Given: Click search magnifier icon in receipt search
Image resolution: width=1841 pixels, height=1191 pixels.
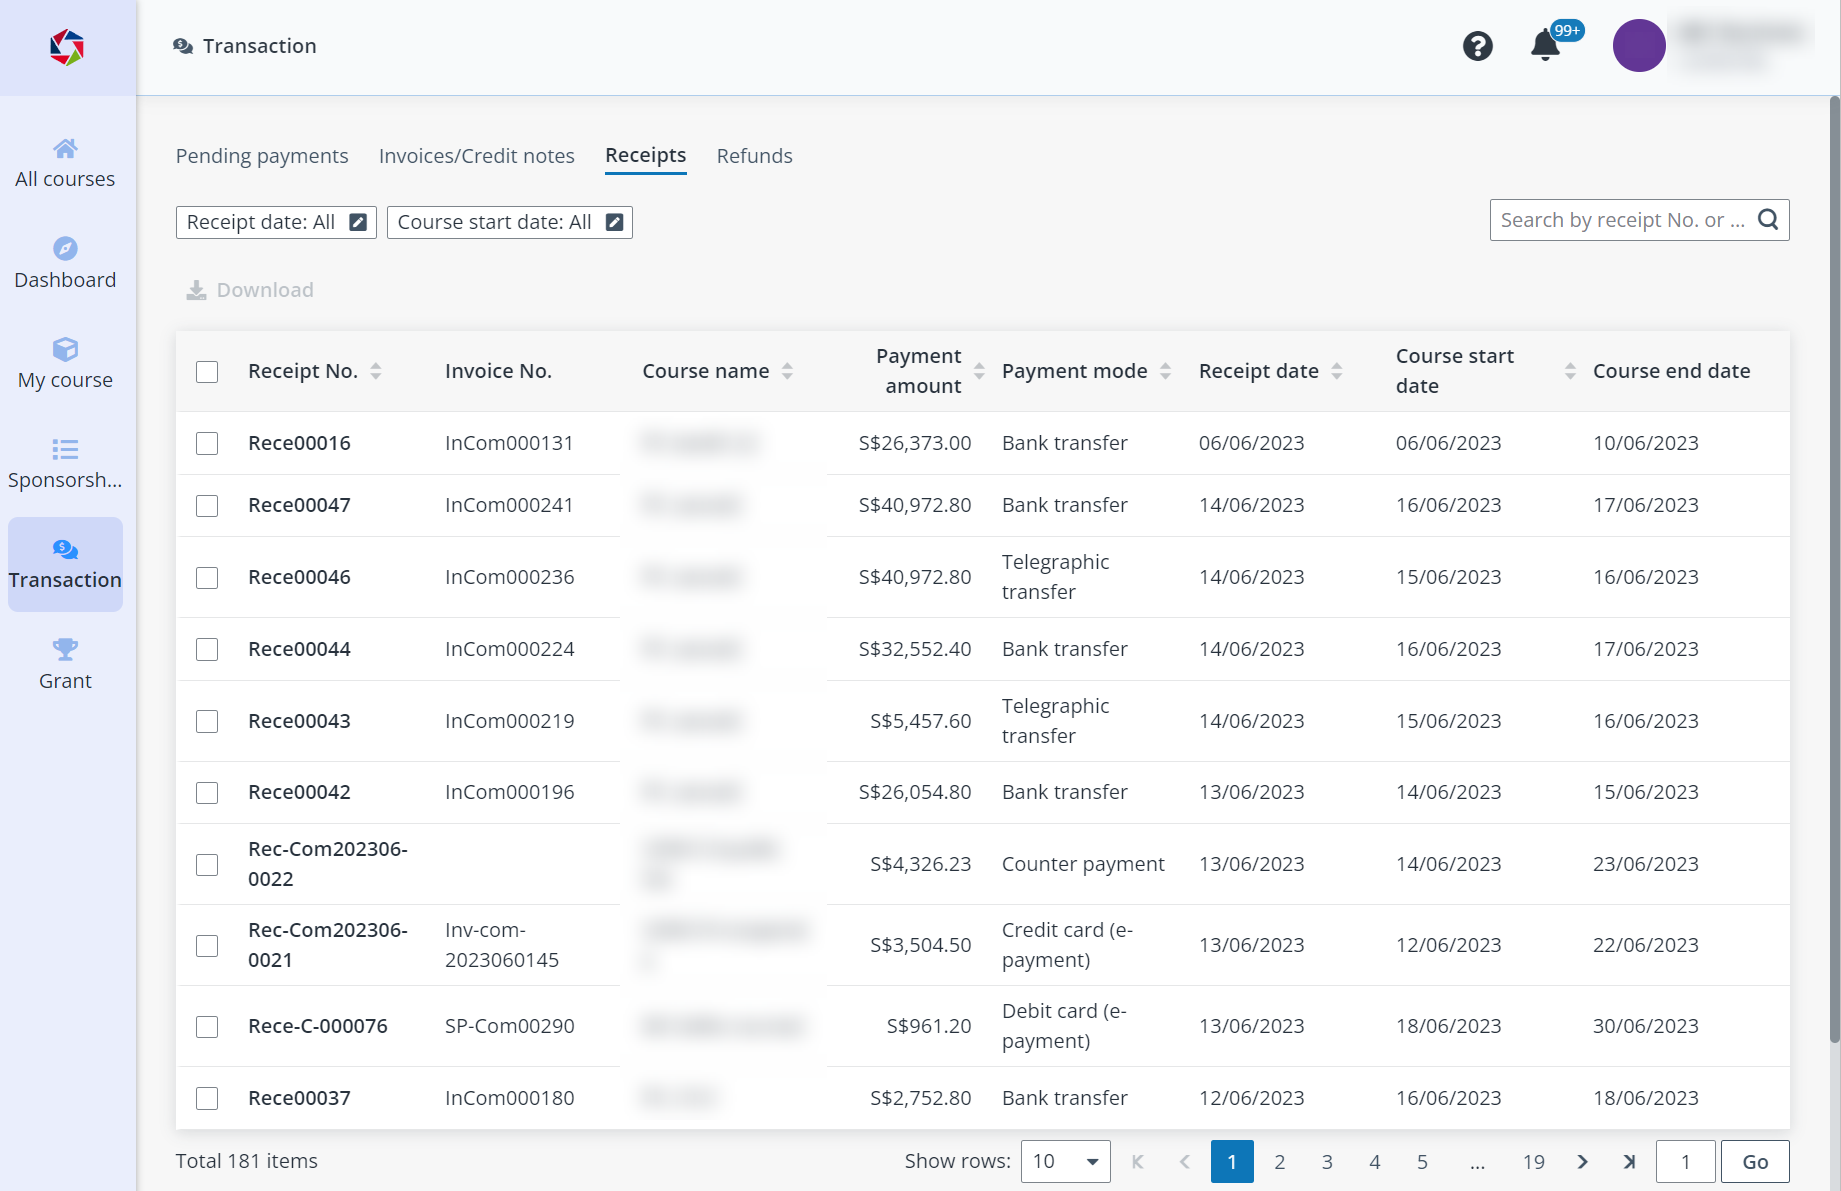Looking at the screenshot, I should coord(1768,220).
